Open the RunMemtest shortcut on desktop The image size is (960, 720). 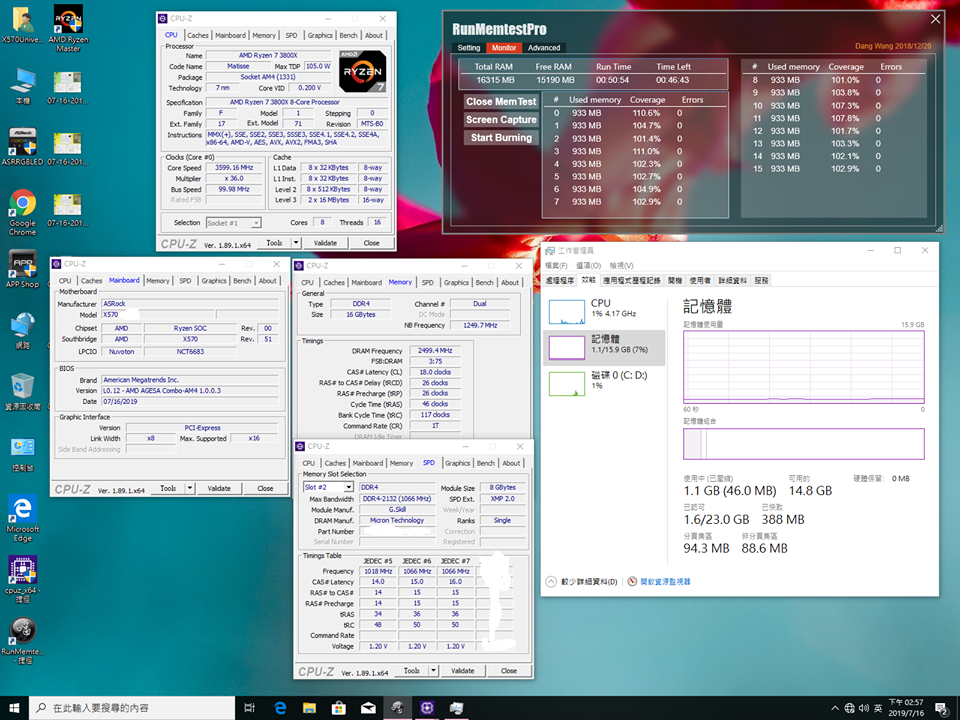point(23,640)
